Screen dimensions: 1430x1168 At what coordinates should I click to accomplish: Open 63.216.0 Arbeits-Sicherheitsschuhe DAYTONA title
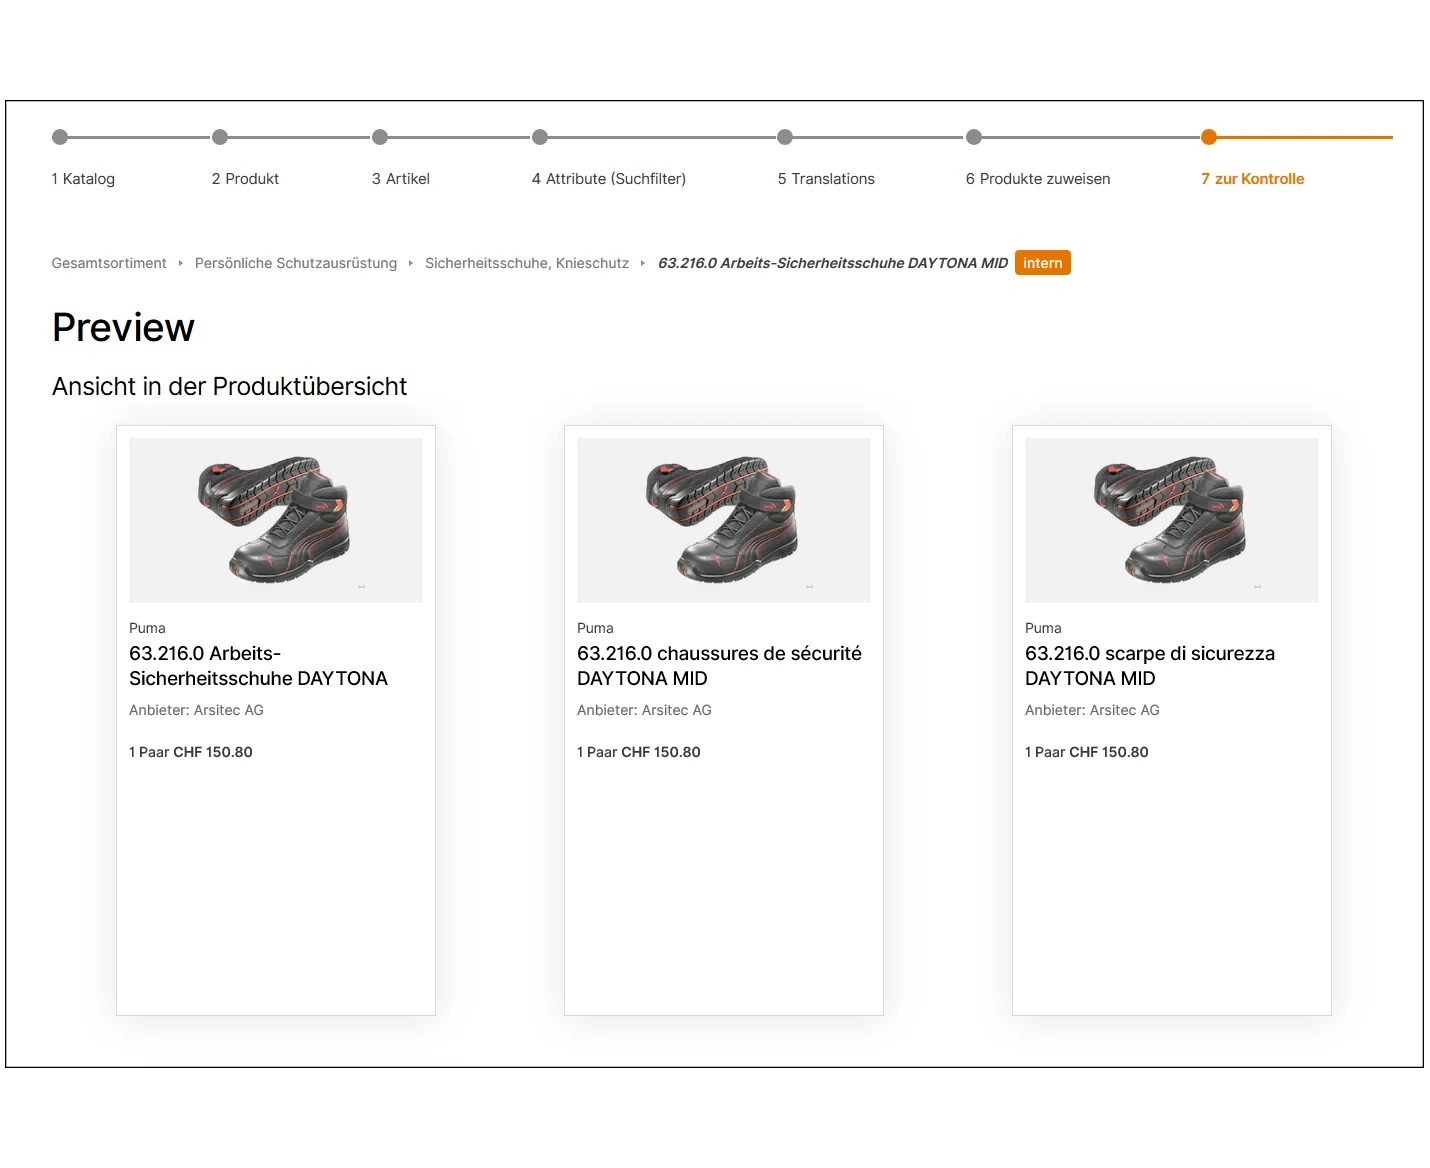(x=258, y=666)
